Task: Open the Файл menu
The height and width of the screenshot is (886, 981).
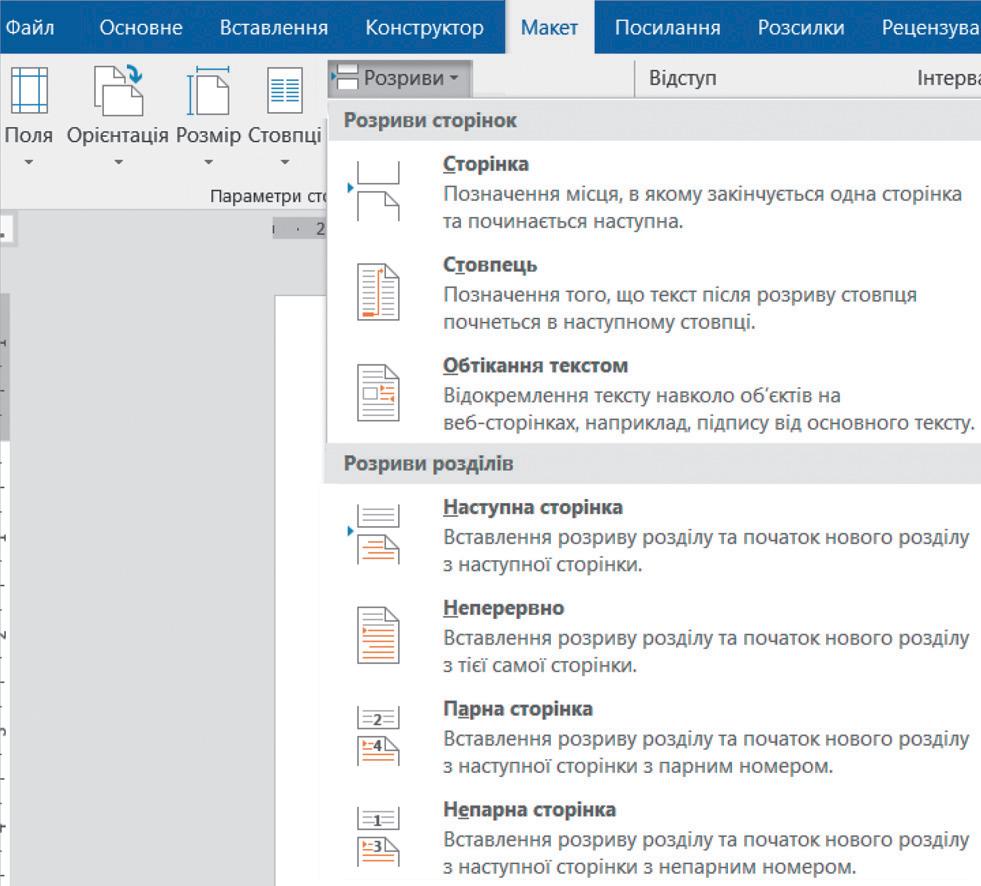Action: 29,27
